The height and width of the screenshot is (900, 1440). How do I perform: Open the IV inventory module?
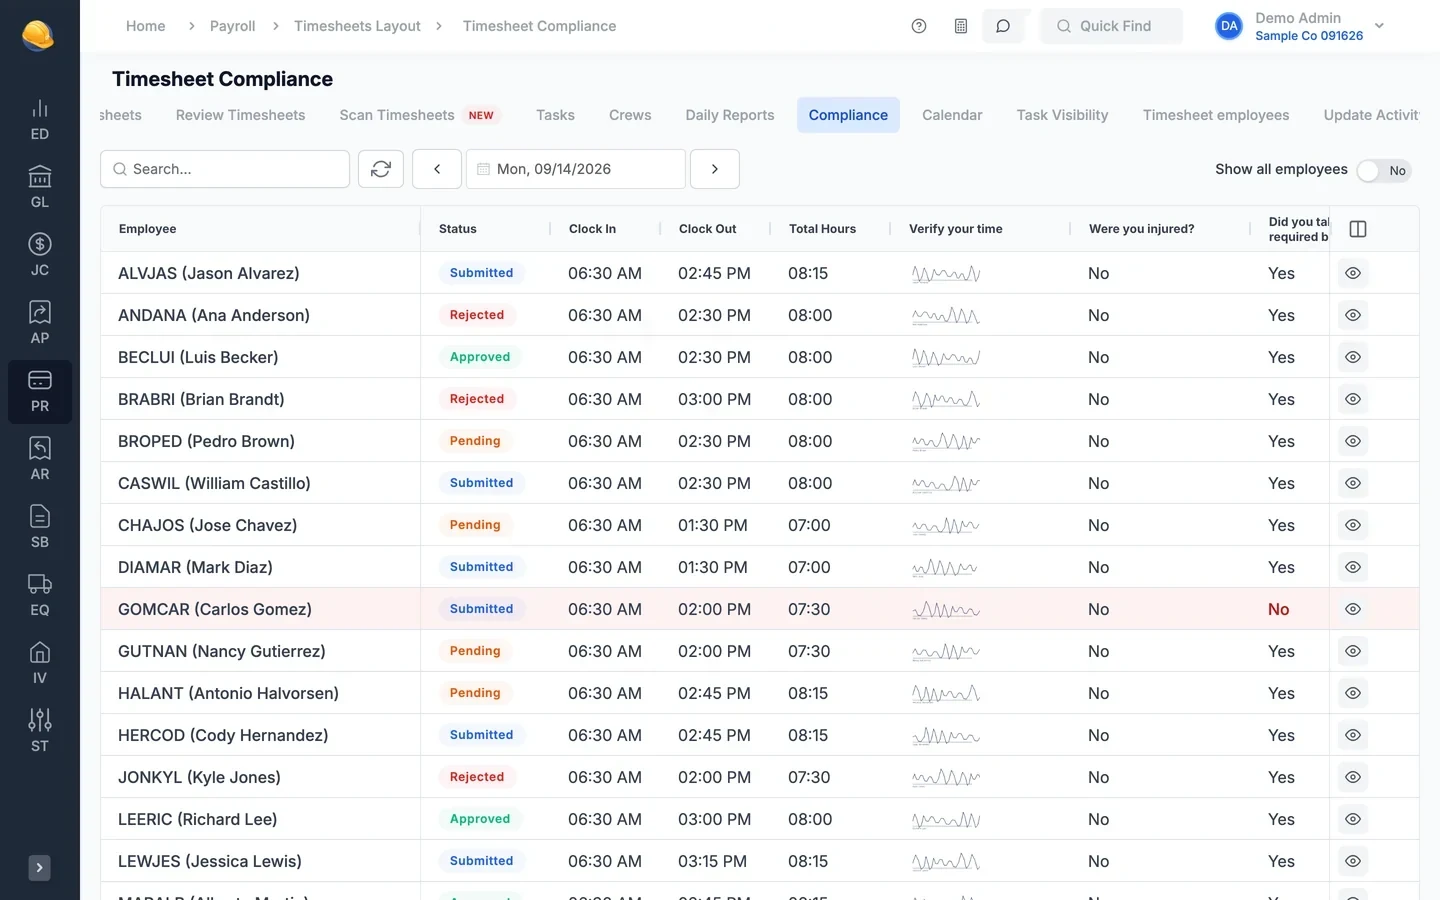(x=40, y=664)
